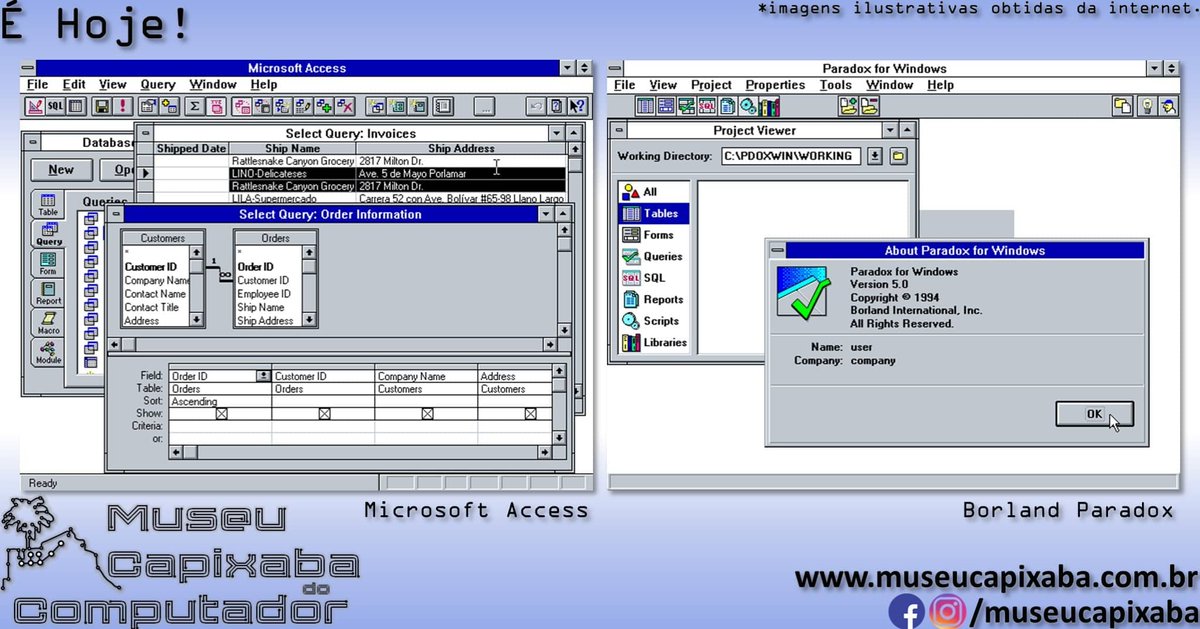
Task: Uncheck Show box for Address column
Action: coord(530,413)
